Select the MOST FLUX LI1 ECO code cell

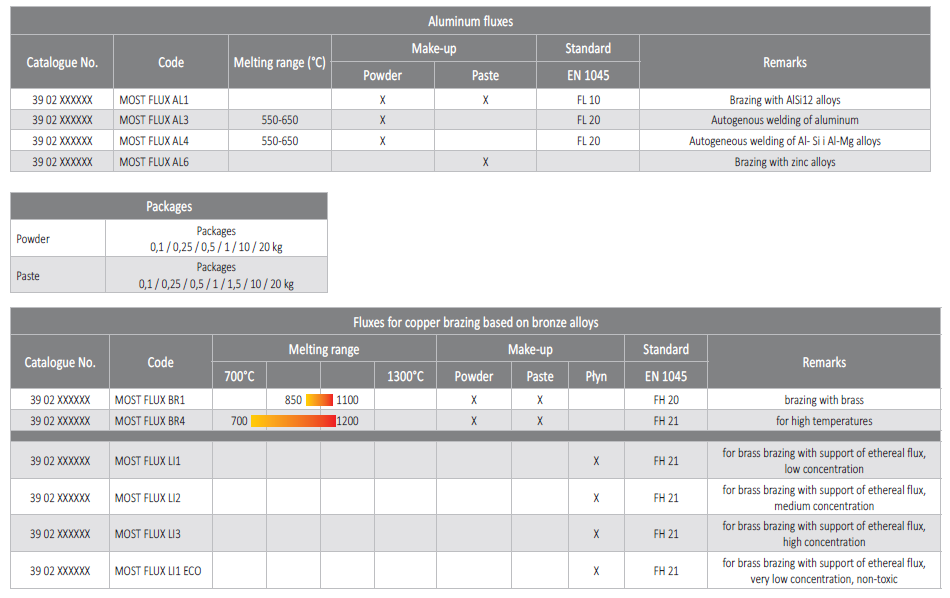click(x=158, y=571)
